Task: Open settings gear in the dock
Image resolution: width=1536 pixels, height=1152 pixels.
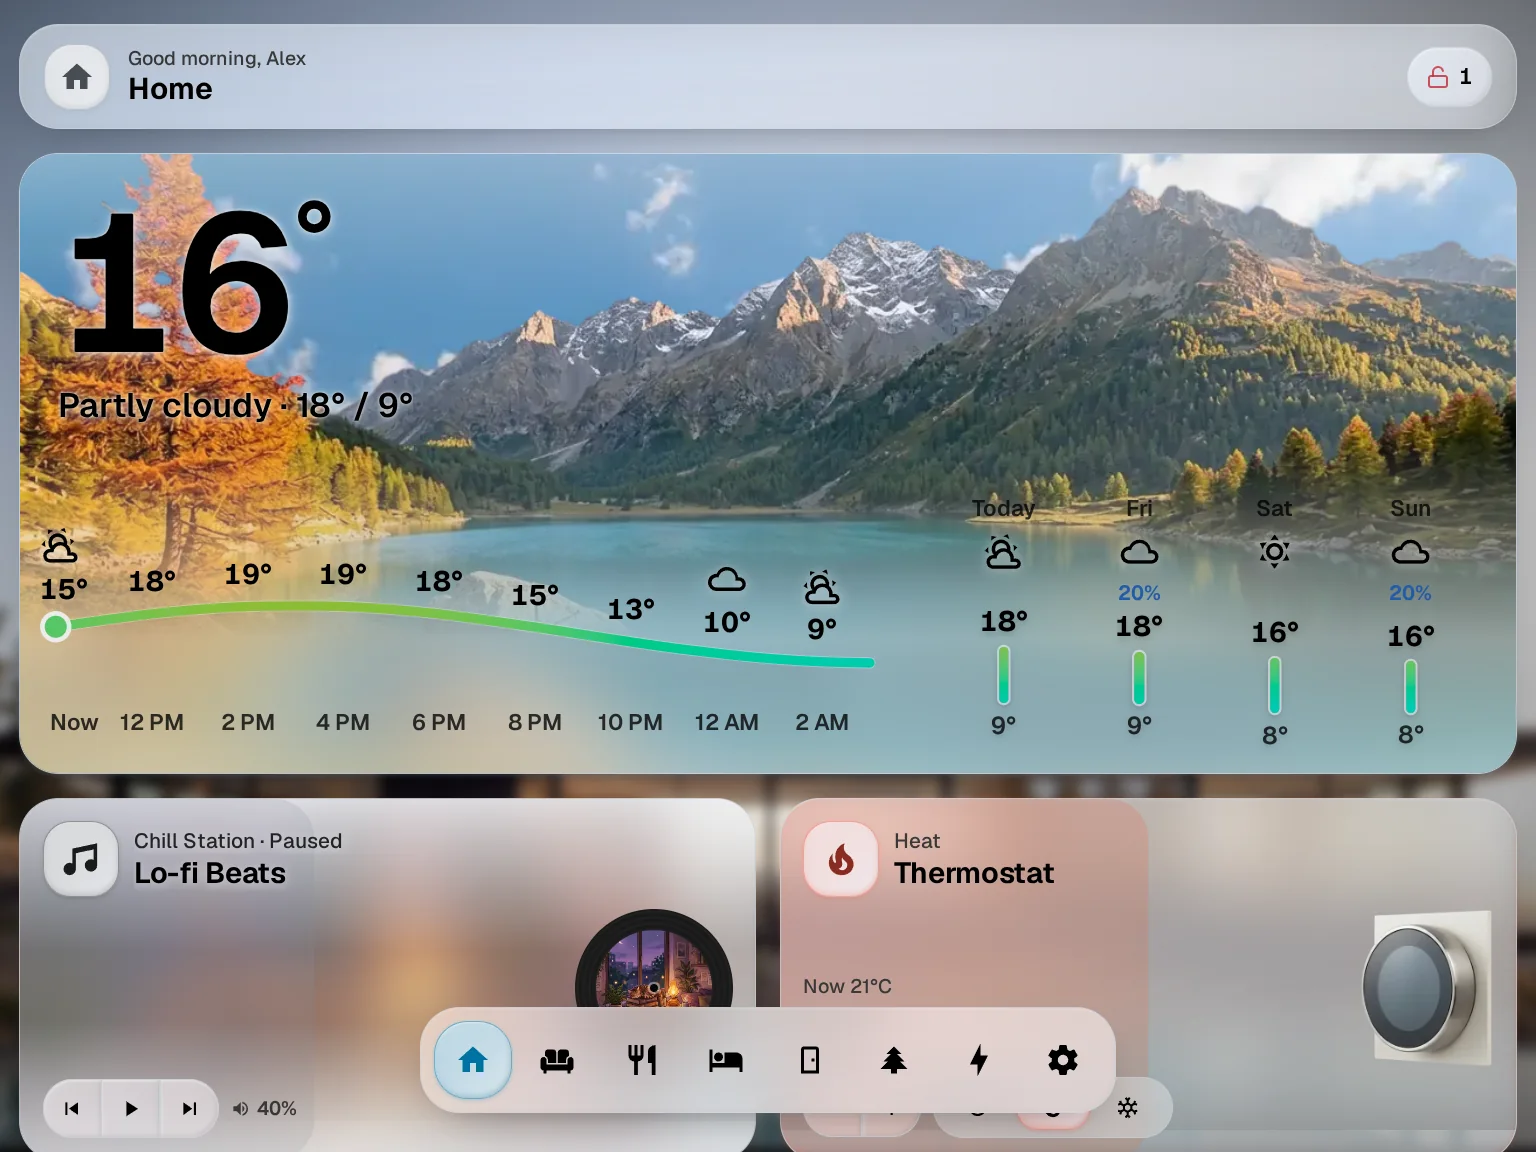Action: (x=1063, y=1060)
